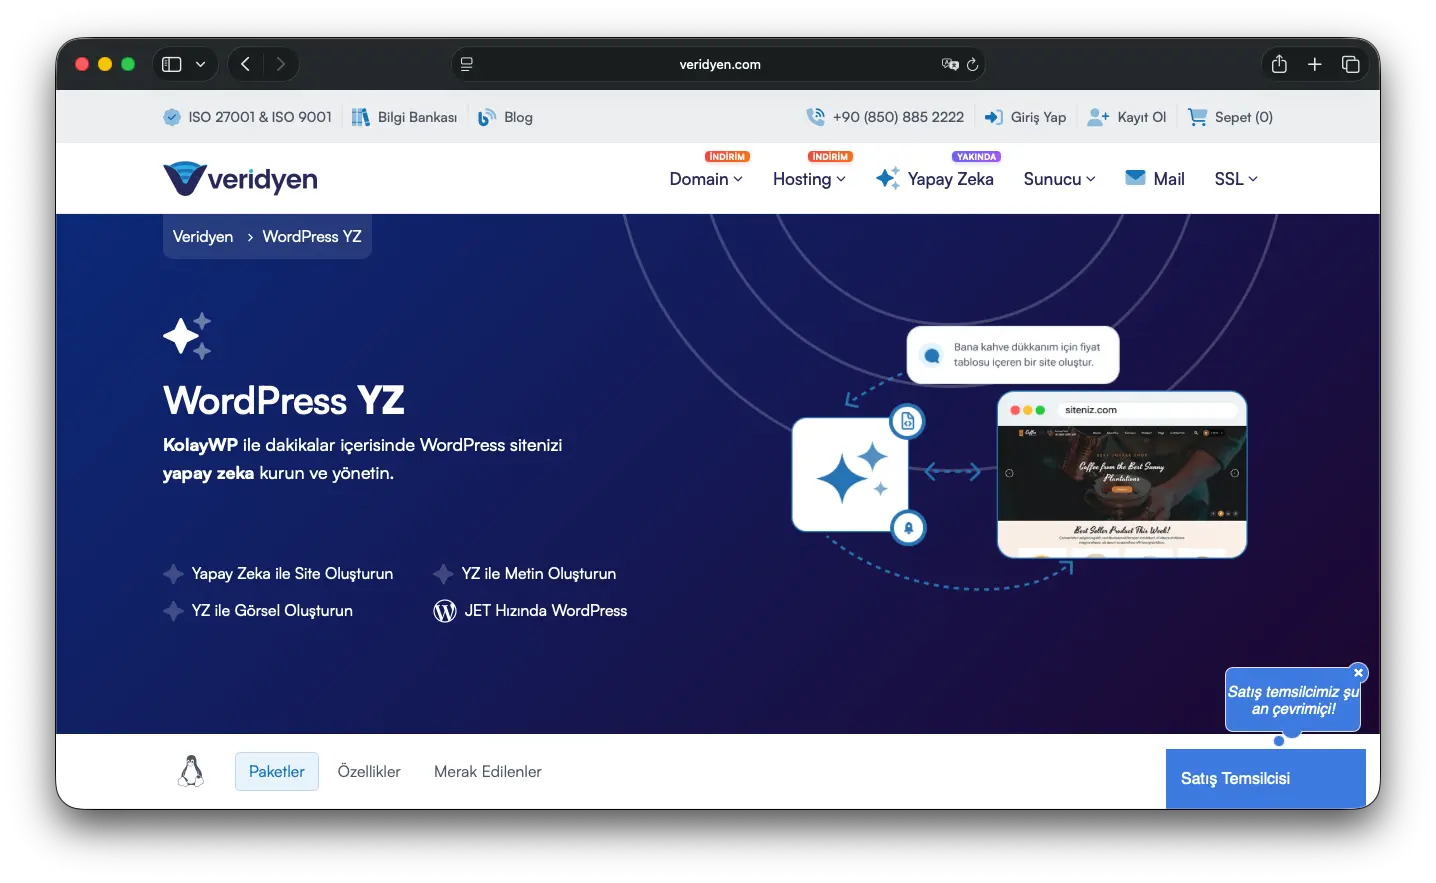Click the ISO 27001 shield badge icon
Image resolution: width=1436 pixels, height=883 pixels.
172,117
